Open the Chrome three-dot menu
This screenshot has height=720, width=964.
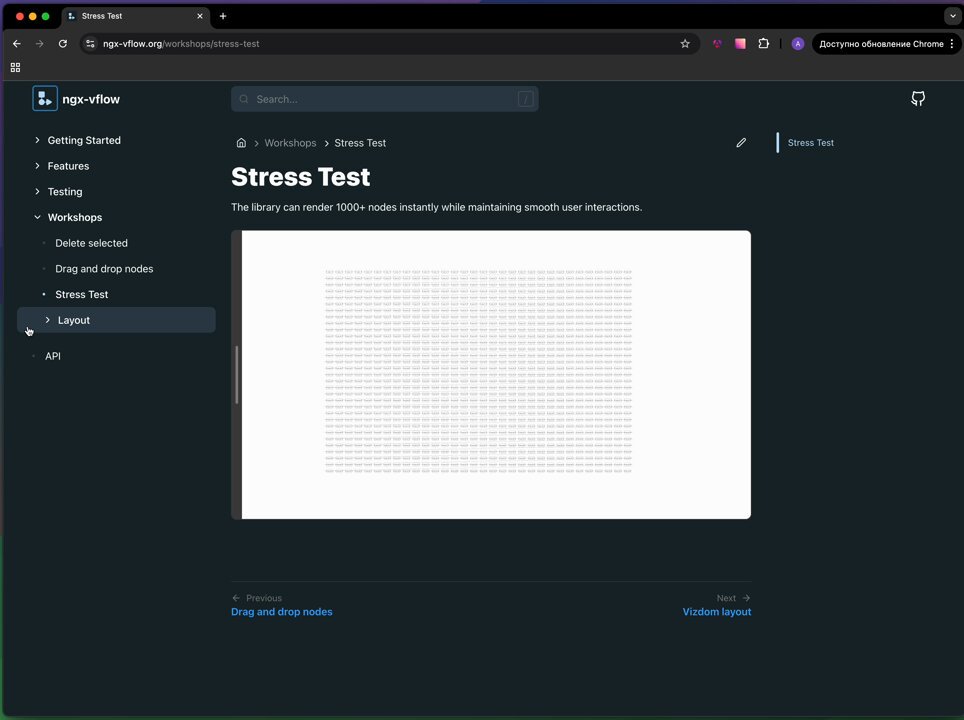(x=952, y=44)
